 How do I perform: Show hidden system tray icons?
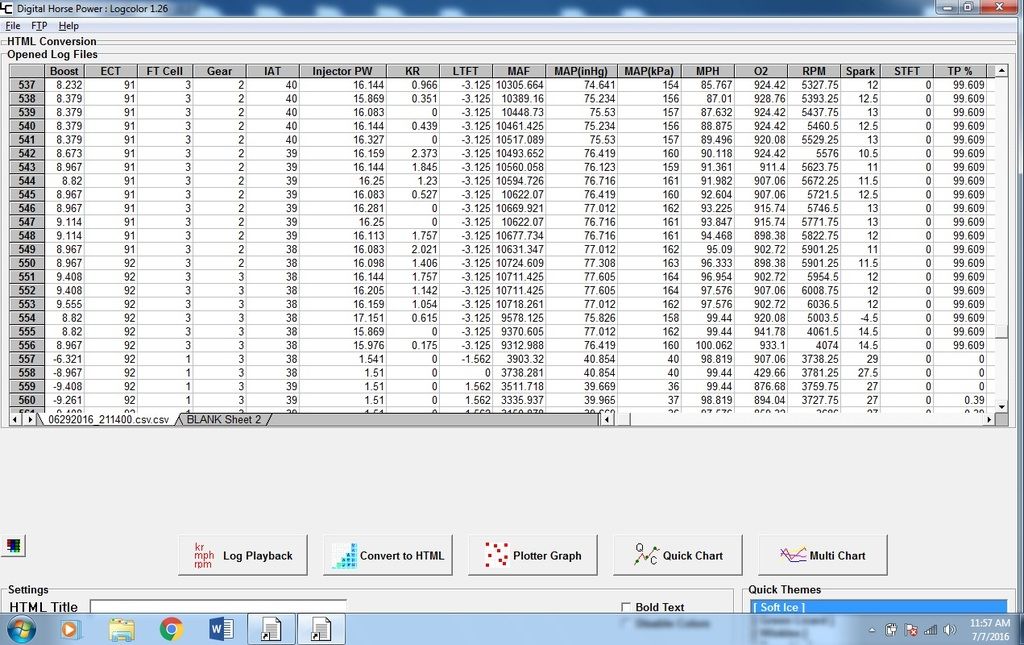pyautogui.click(x=872, y=630)
